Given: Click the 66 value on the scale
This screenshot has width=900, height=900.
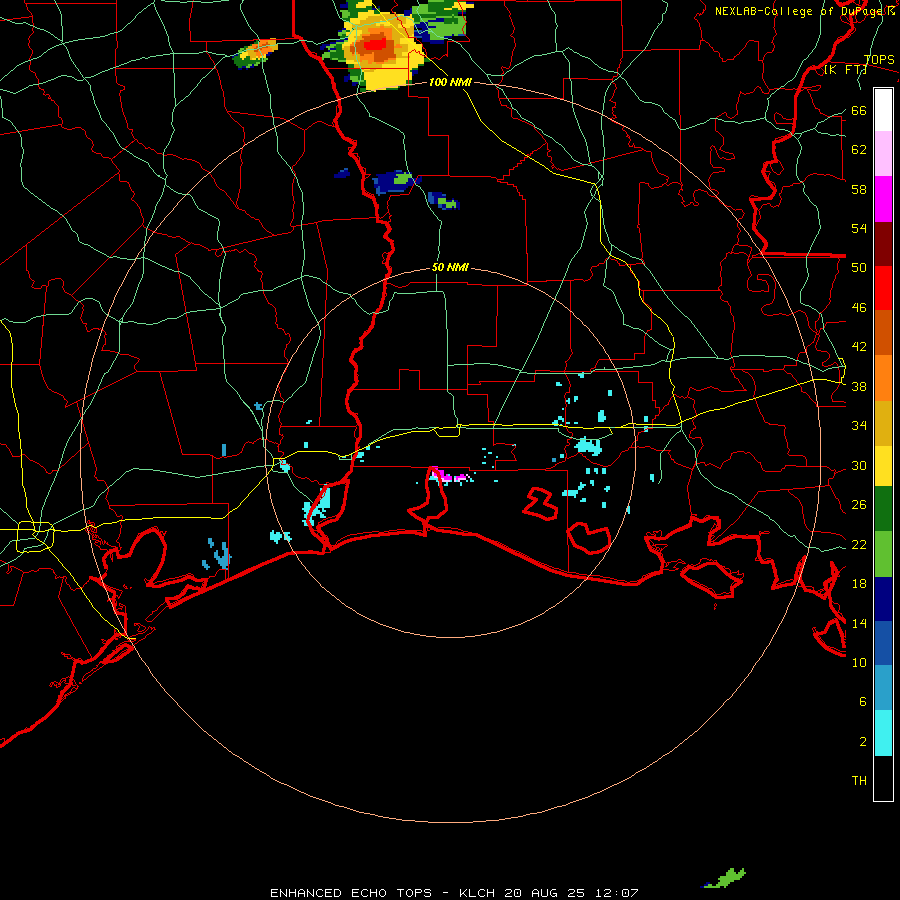Looking at the screenshot, I should click(x=859, y=111).
